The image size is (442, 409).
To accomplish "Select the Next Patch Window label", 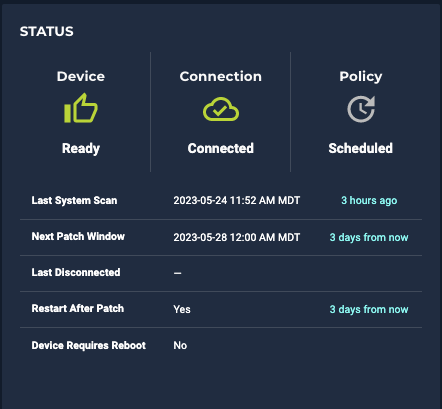I will (x=78, y=236).
